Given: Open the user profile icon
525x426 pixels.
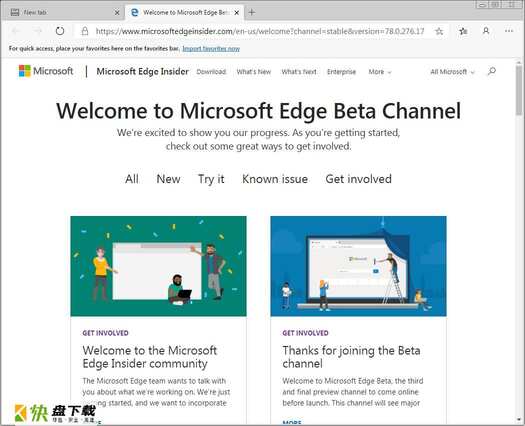Looking at the screenshot, I should coord(486,31).
